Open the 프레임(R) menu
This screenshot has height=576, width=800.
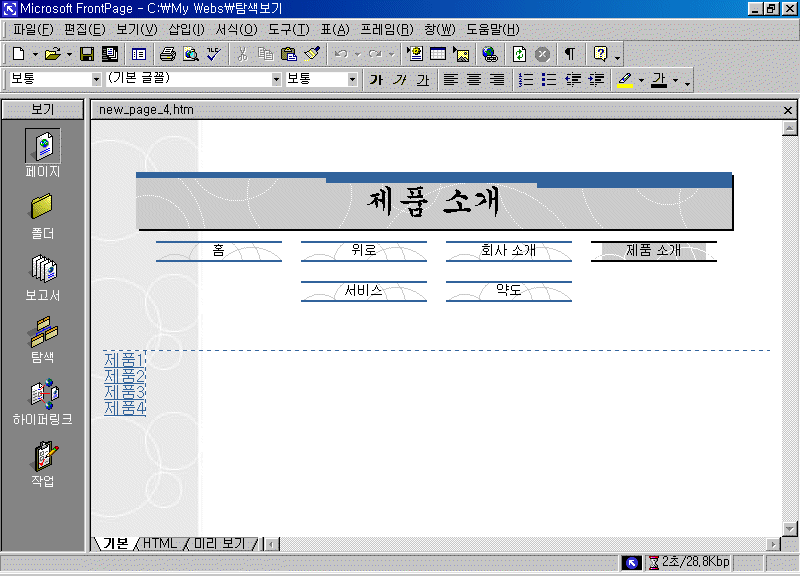pos(387,29)
